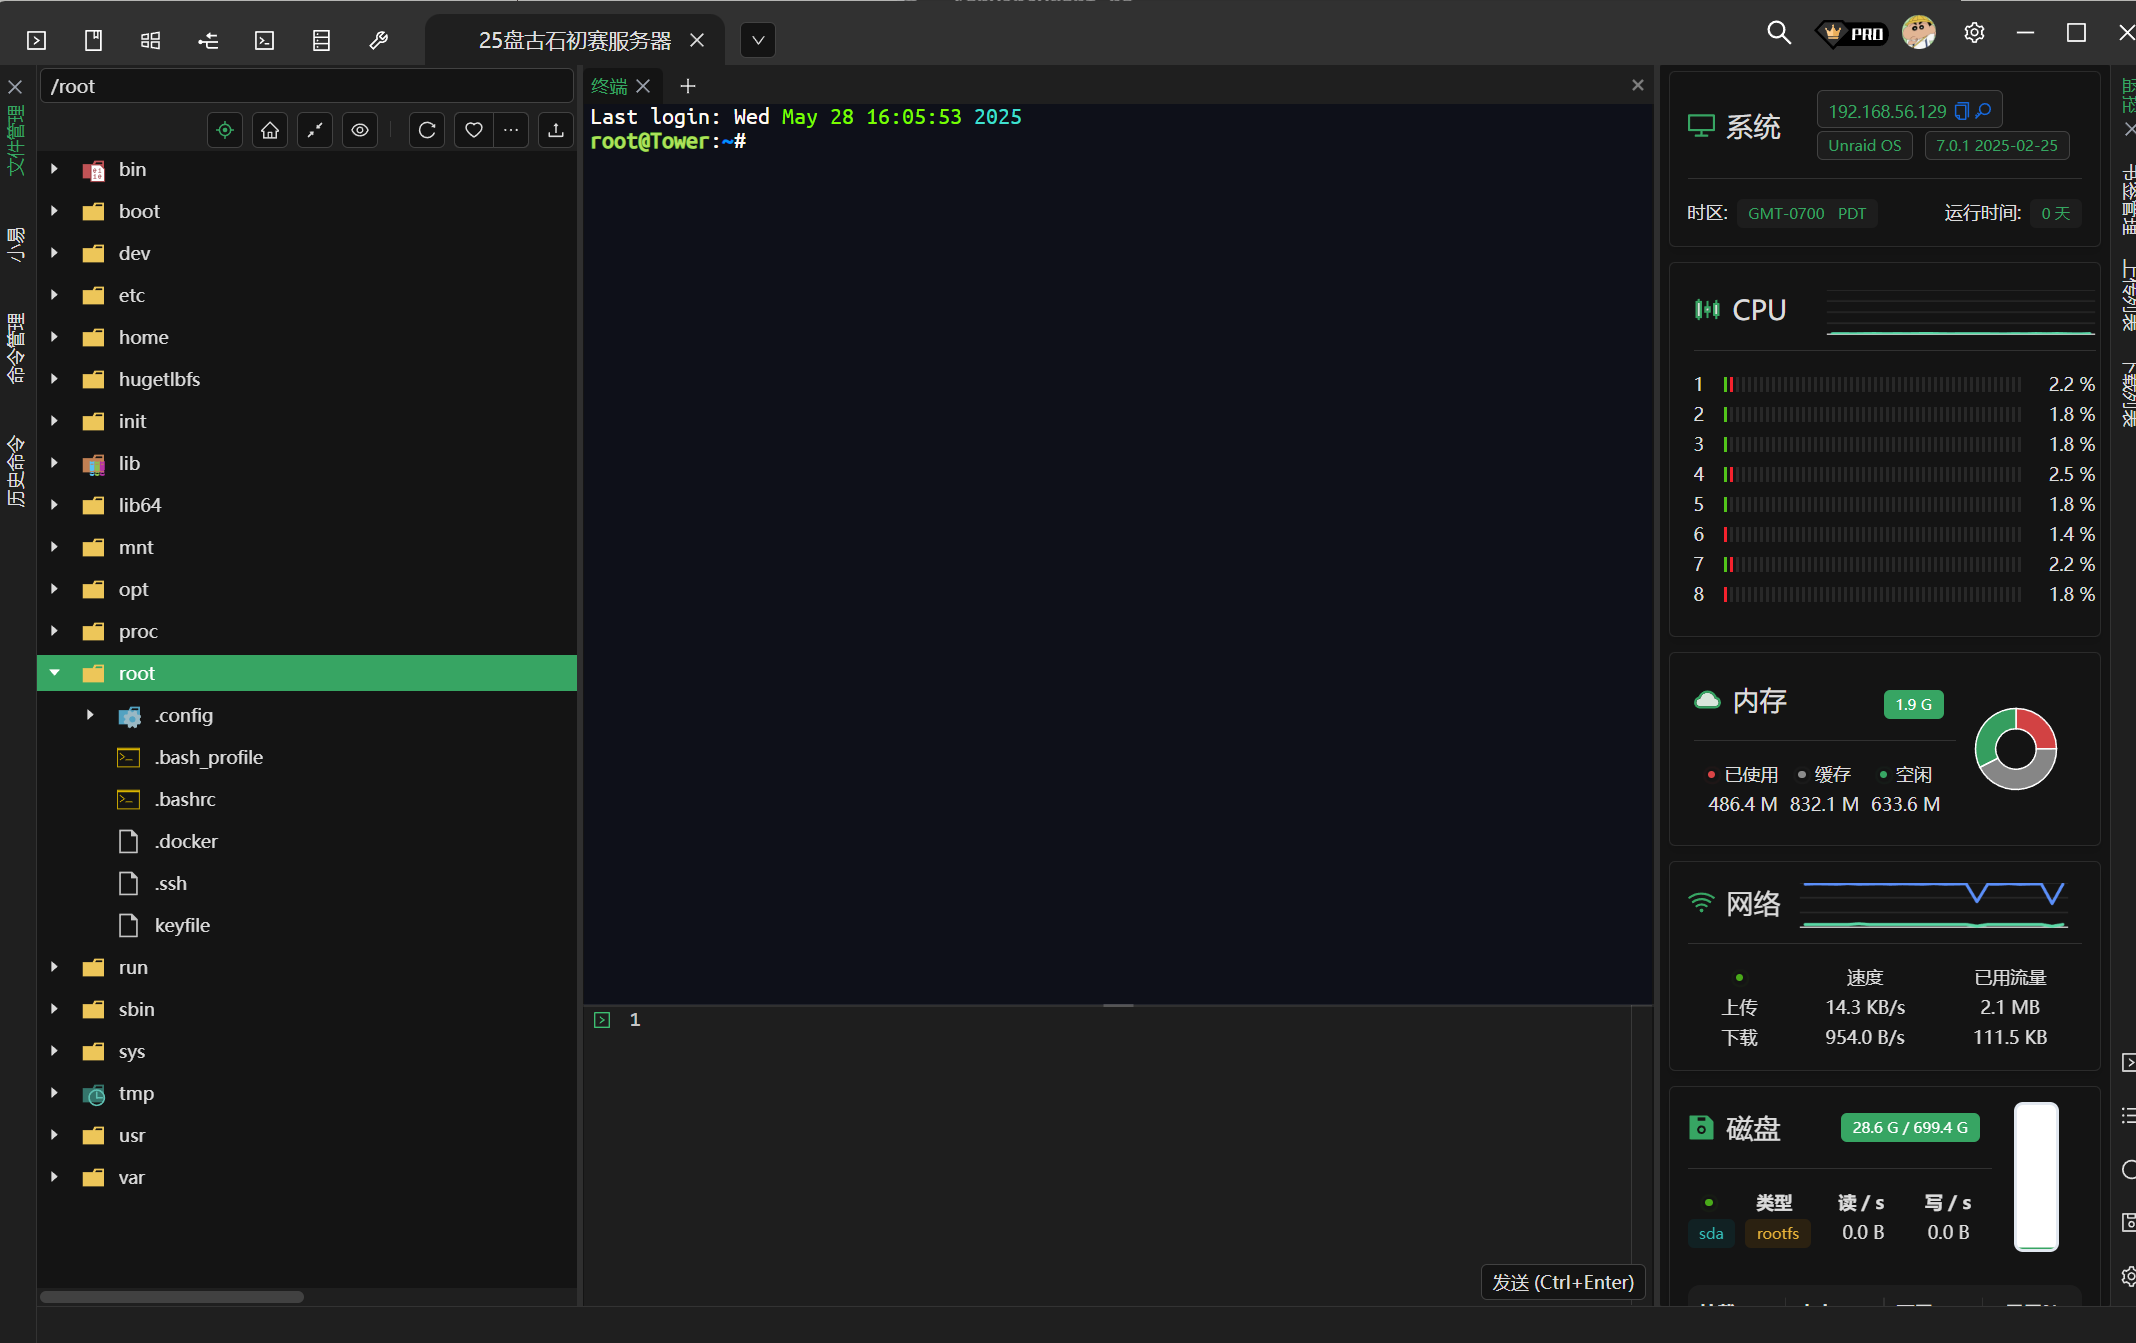Open the terminal session icon in top toolbar
The height and width of the screenshot is (1343, 2136).
[37, 40]
